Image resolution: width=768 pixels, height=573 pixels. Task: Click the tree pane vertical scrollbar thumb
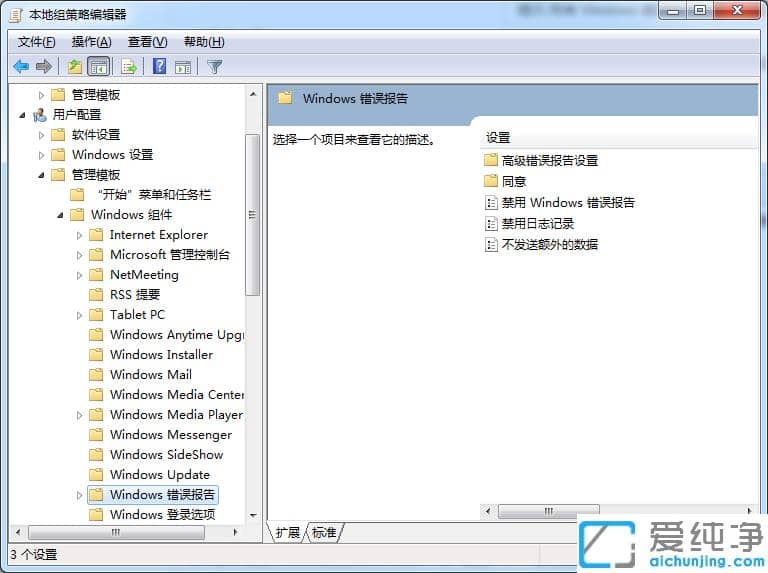point(253,215)
